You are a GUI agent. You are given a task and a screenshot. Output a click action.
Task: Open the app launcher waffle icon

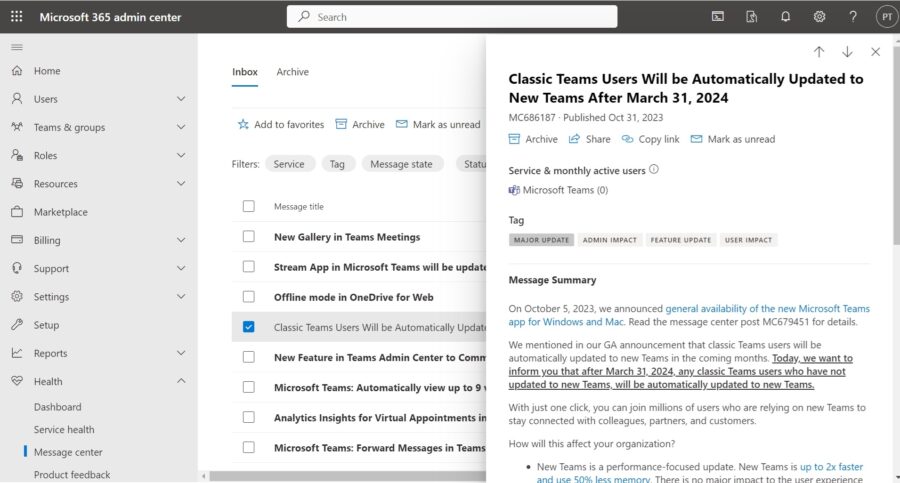(17, 17)
